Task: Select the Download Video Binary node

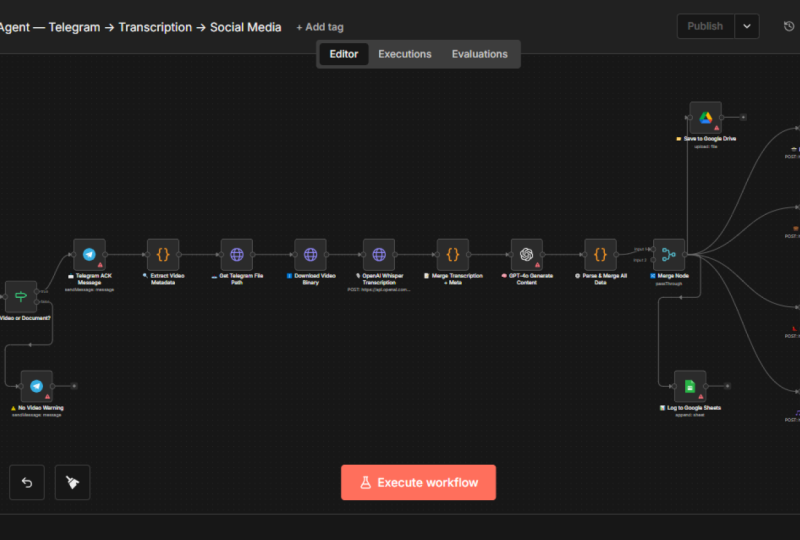Action: tap(310, 254)
